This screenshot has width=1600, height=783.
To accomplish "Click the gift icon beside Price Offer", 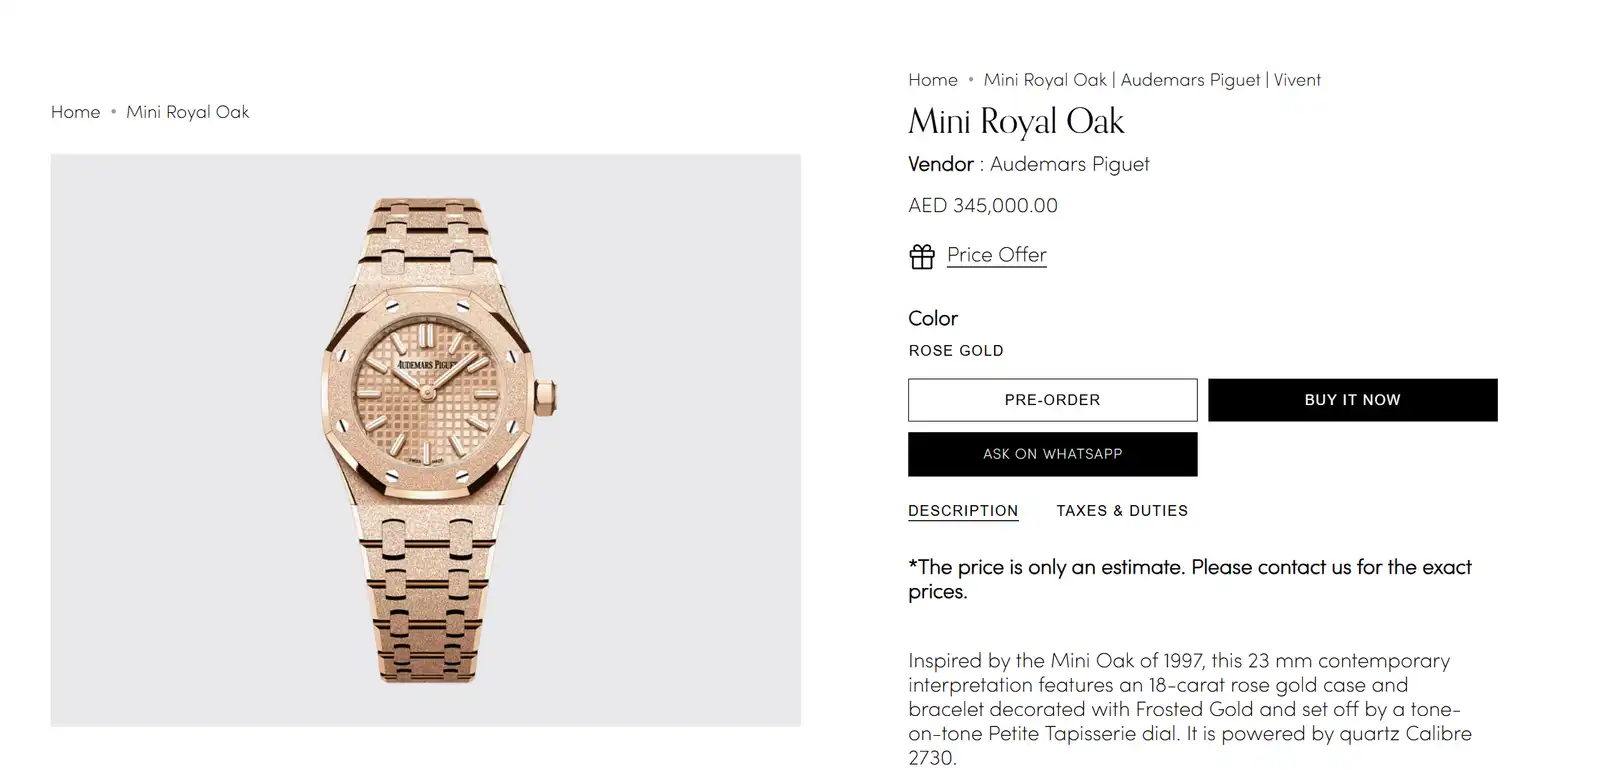I will pos(922,257).
